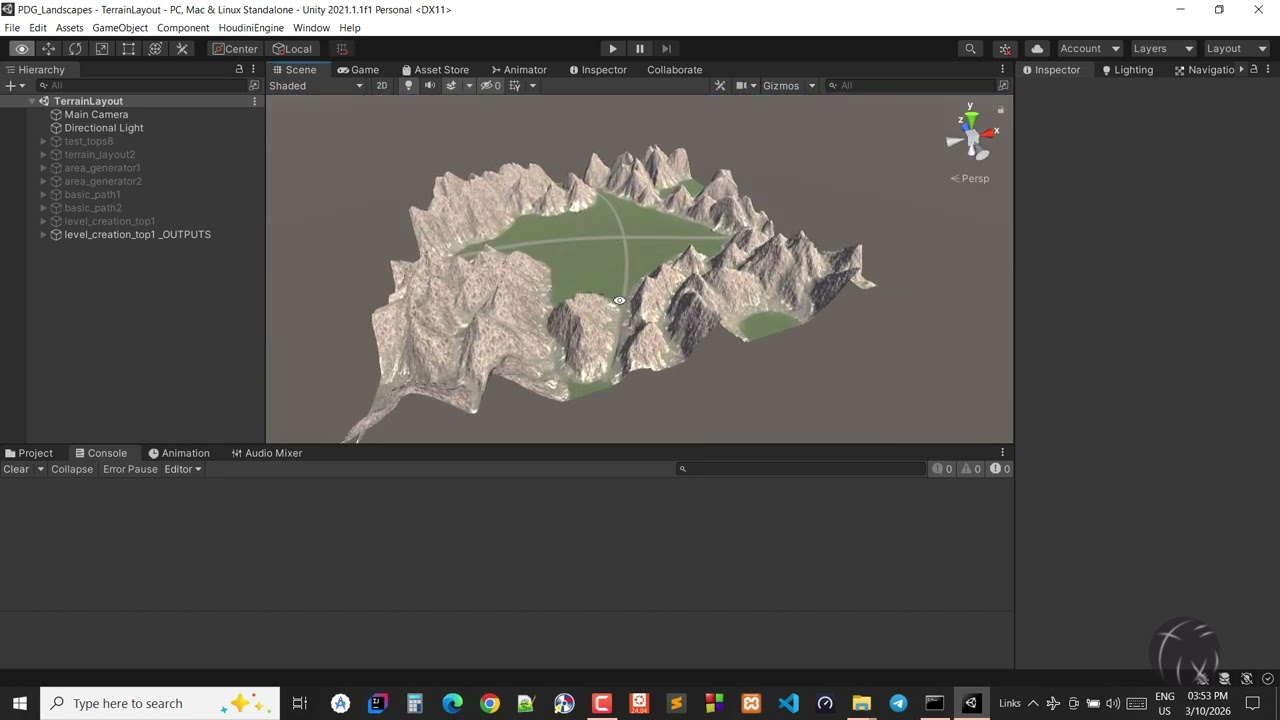The image size is (1280, 720).
Task: Open the Cloud services icon
Action: 1037,49
